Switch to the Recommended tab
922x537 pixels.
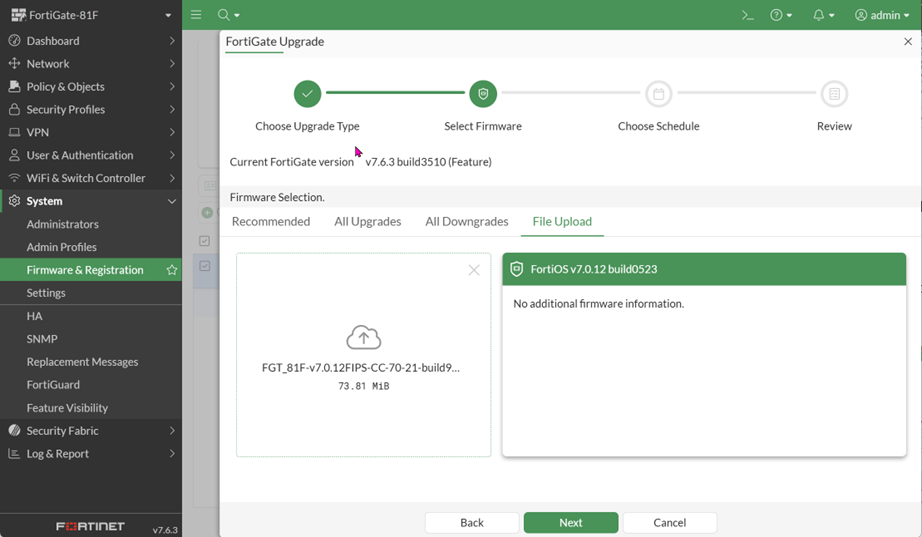pyautogui.click(x=271, y=221)
